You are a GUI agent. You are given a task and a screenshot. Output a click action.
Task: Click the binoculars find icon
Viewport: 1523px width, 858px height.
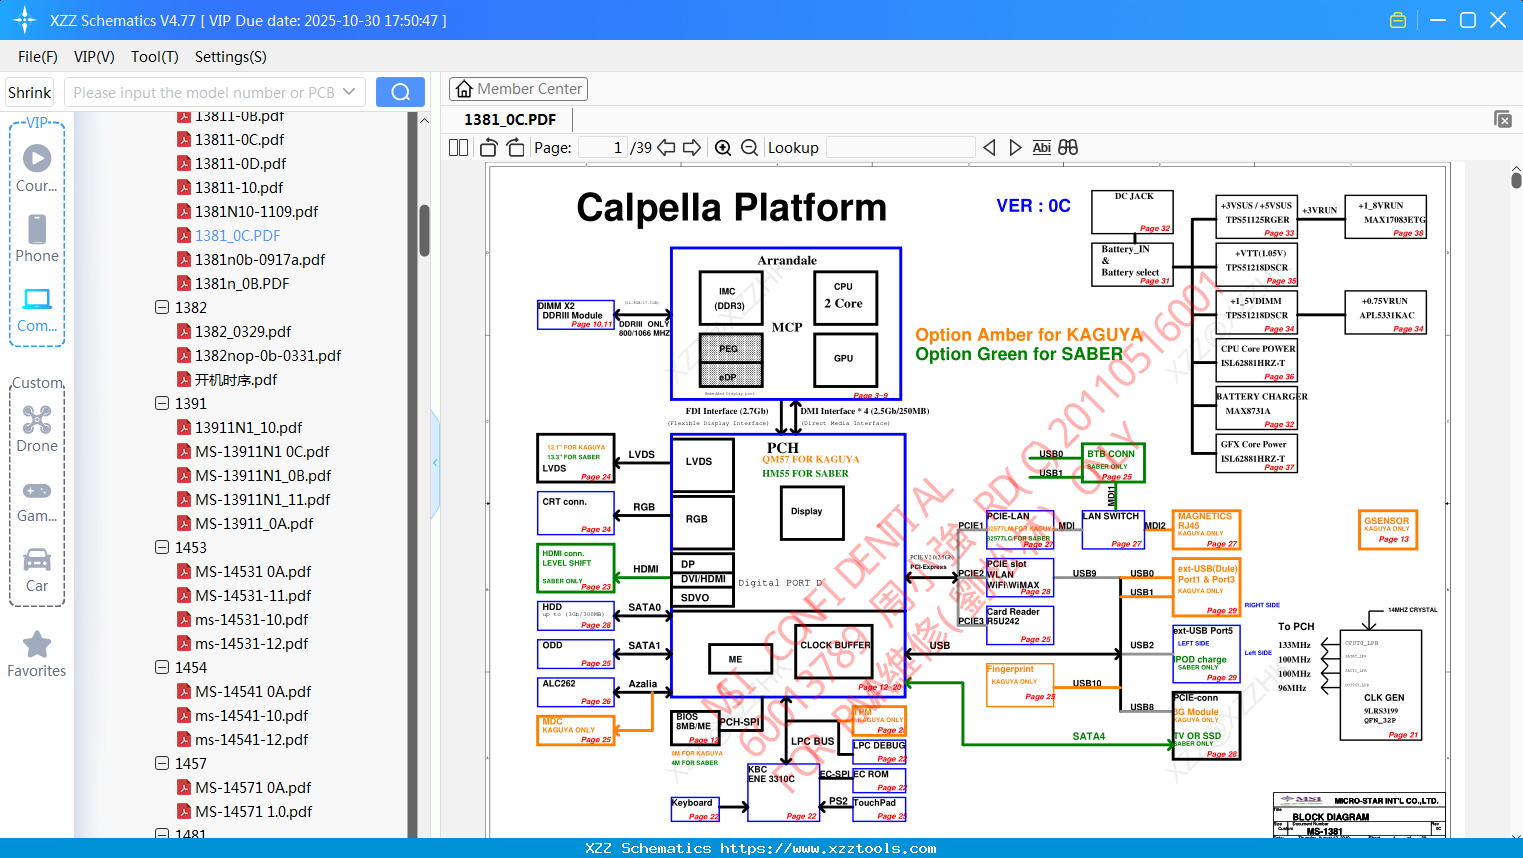click(1068, 148)
